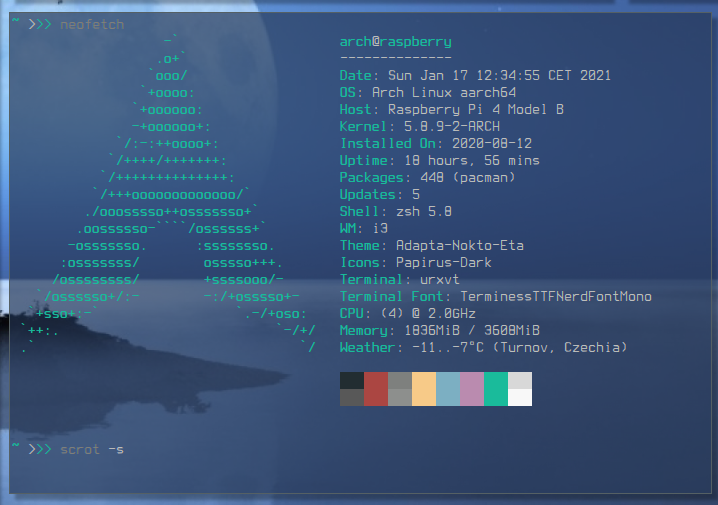Screen dimensions: 718x505
Task: Click the 'Packages' label
Action: pos(372,177)
